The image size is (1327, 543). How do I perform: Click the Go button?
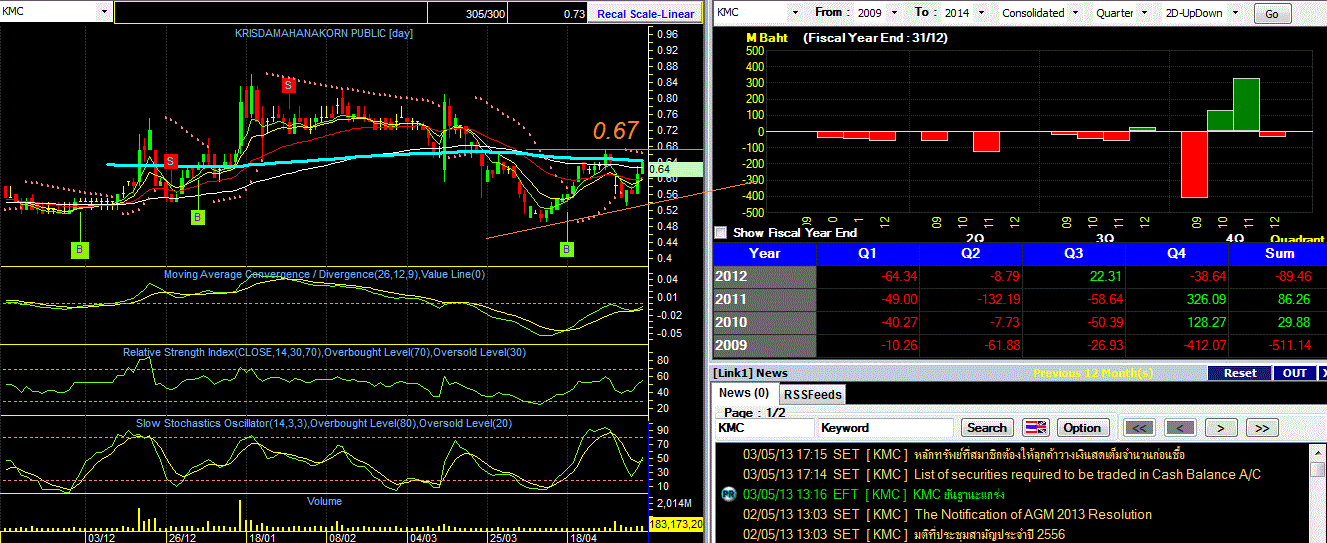pyautogui.click(x=1272, y=14)
